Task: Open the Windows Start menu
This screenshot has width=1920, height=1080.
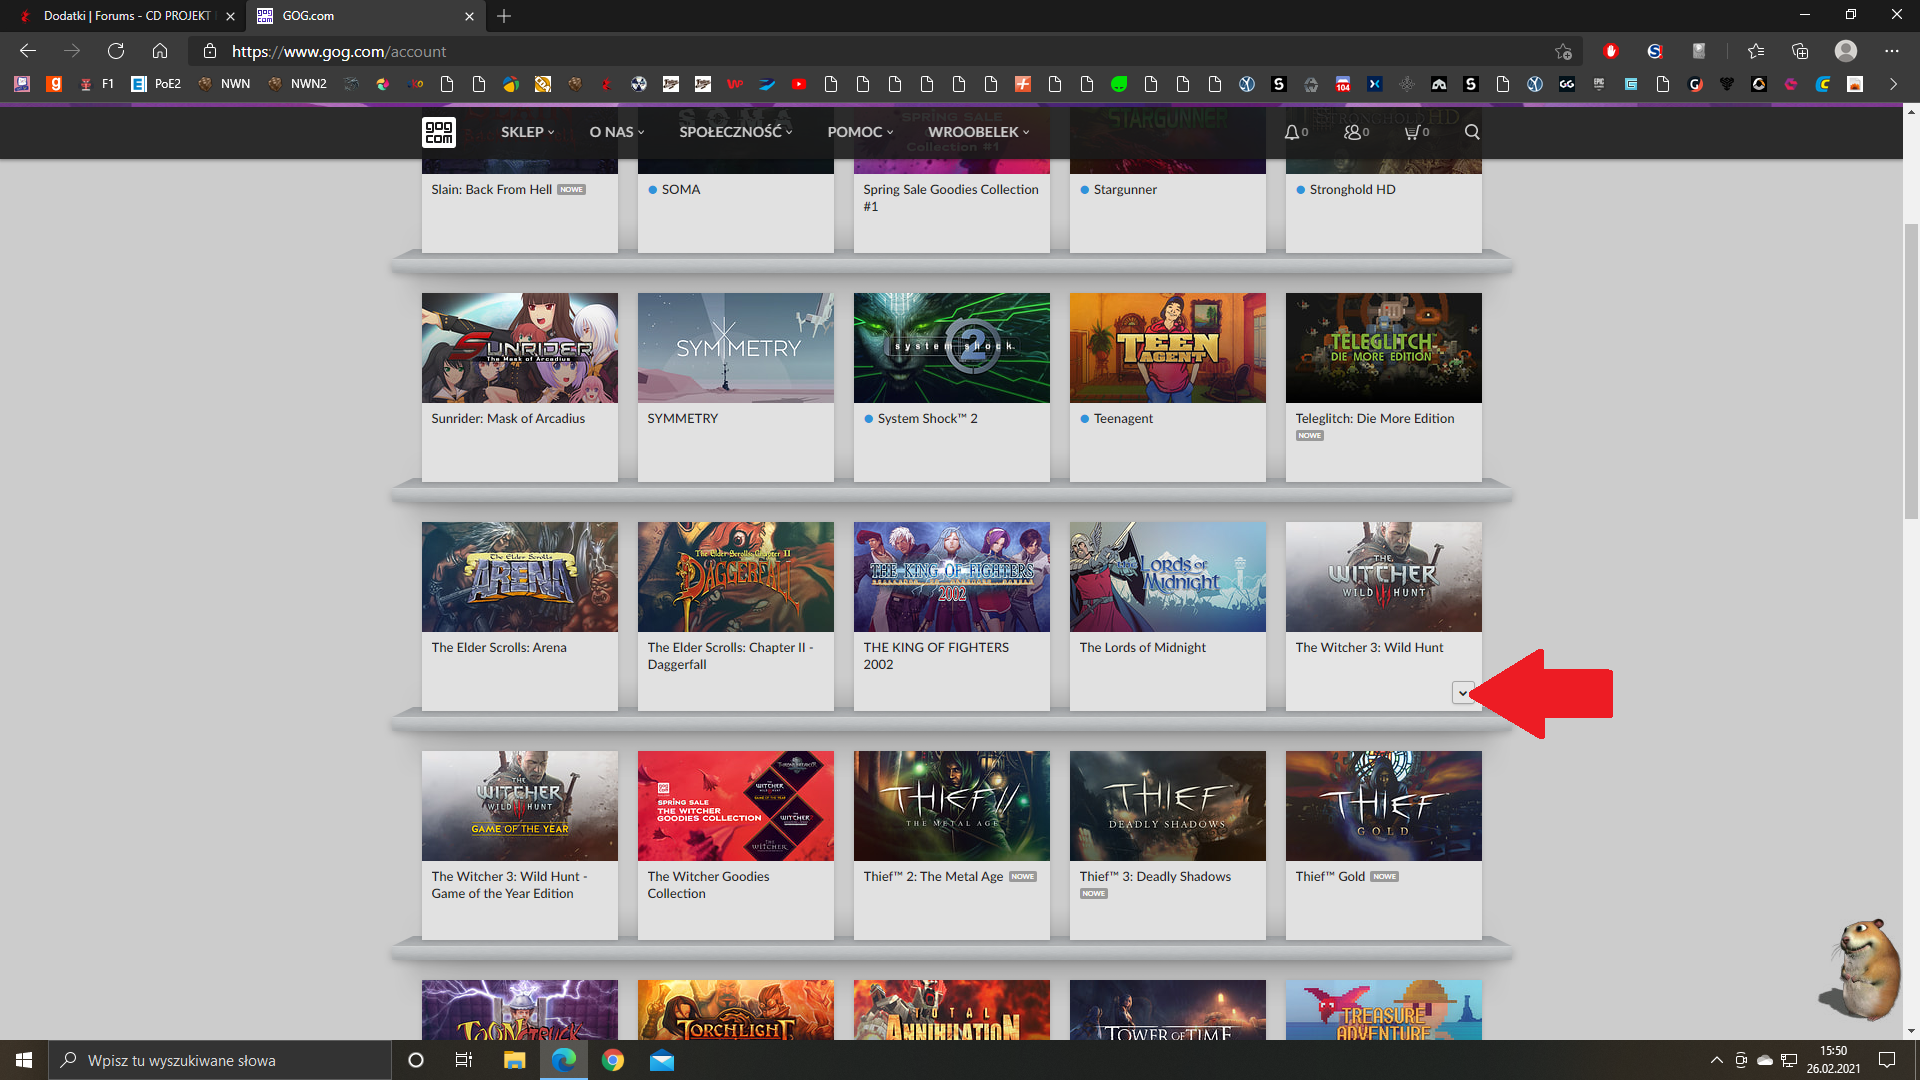Action: point(24,1060)
